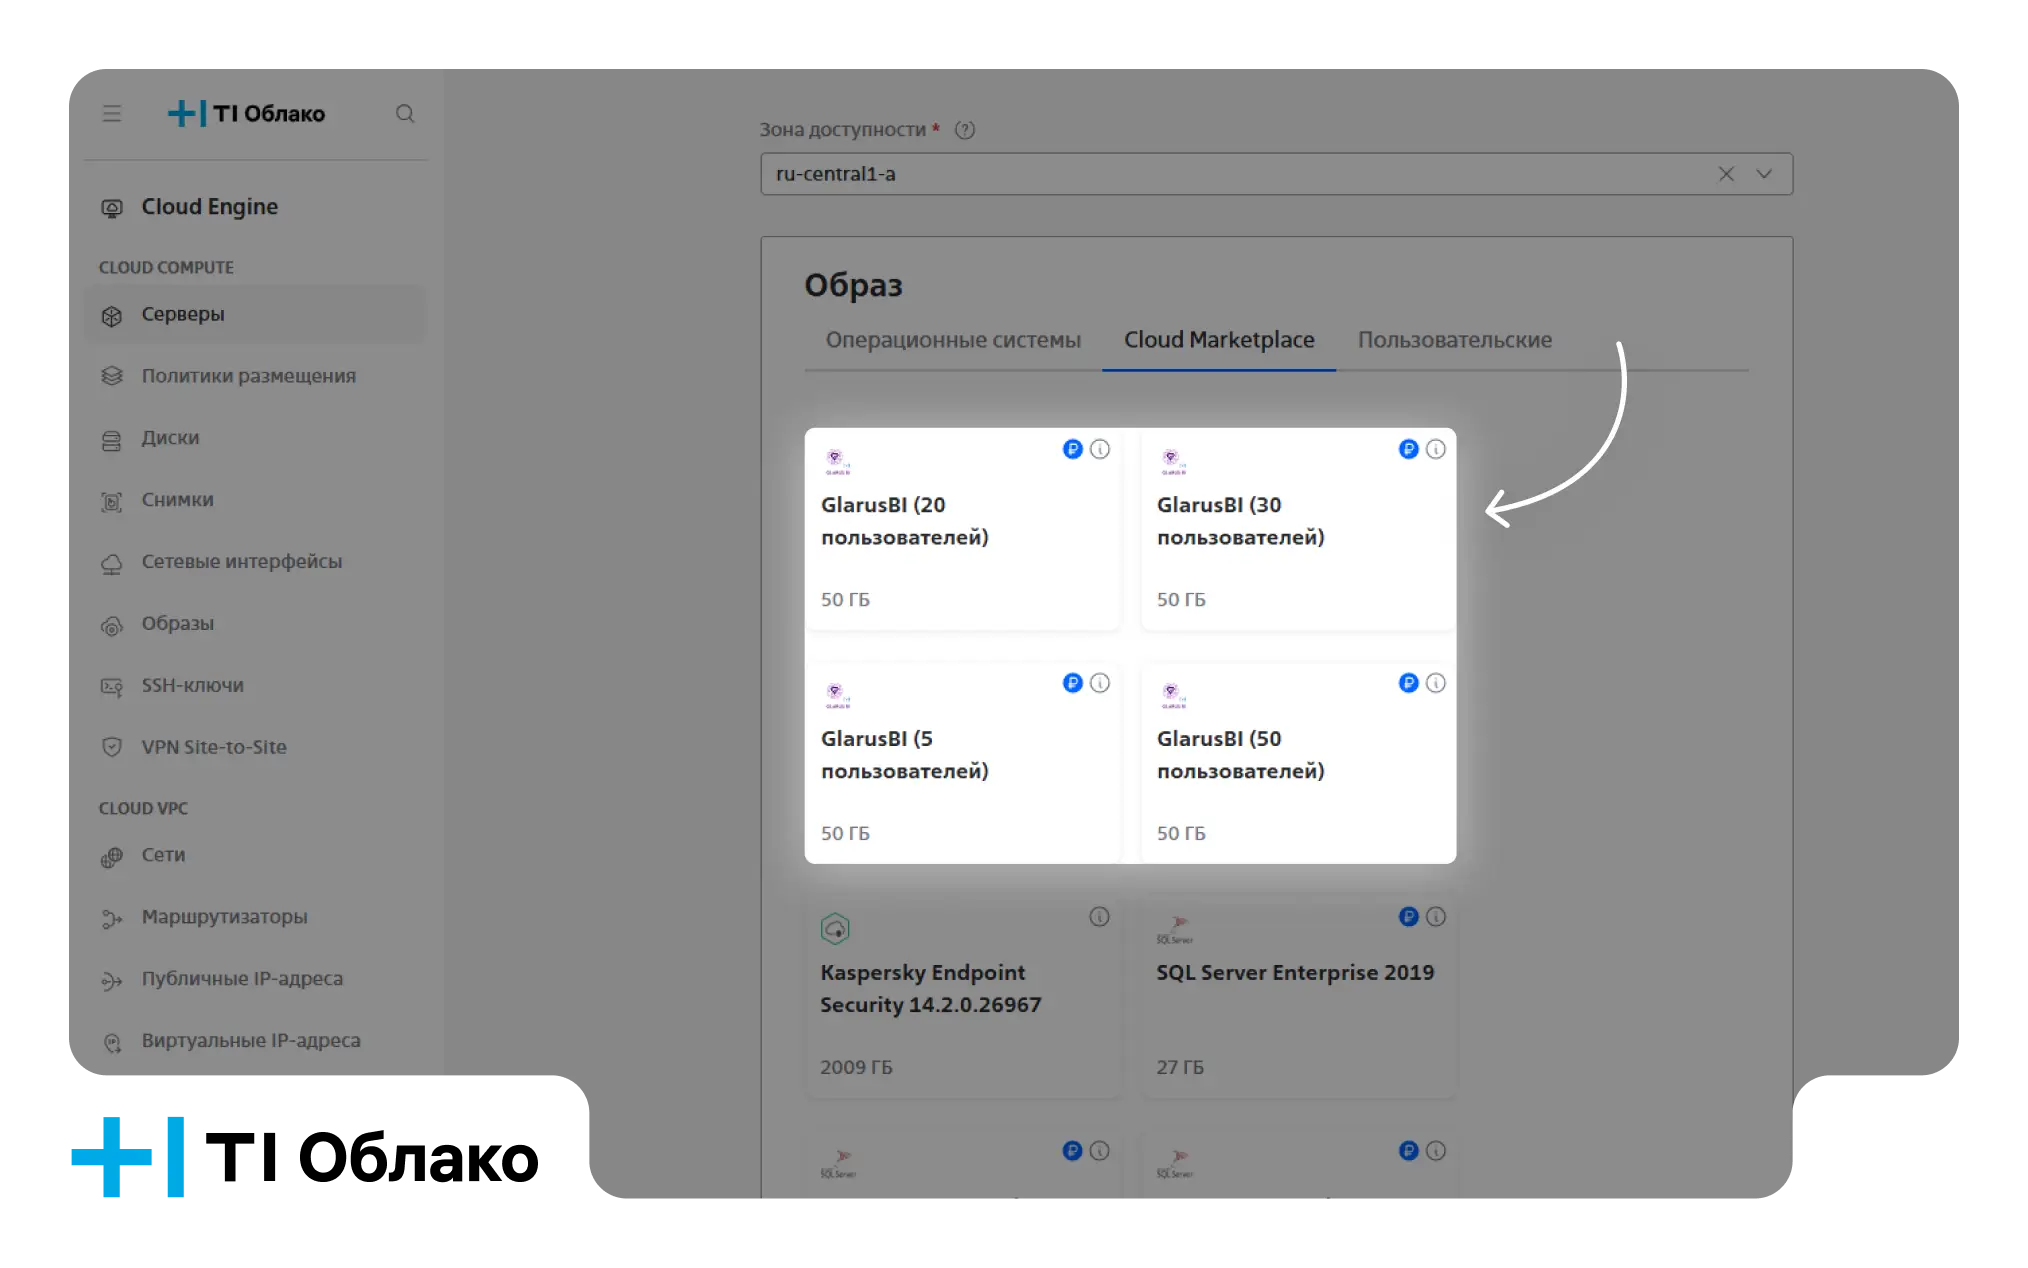Click the Kaspersky hexagon logo
Image resolution: width=2028 pixels, height=1268 pixels.
pyautogui.click(x=835, y=929)
